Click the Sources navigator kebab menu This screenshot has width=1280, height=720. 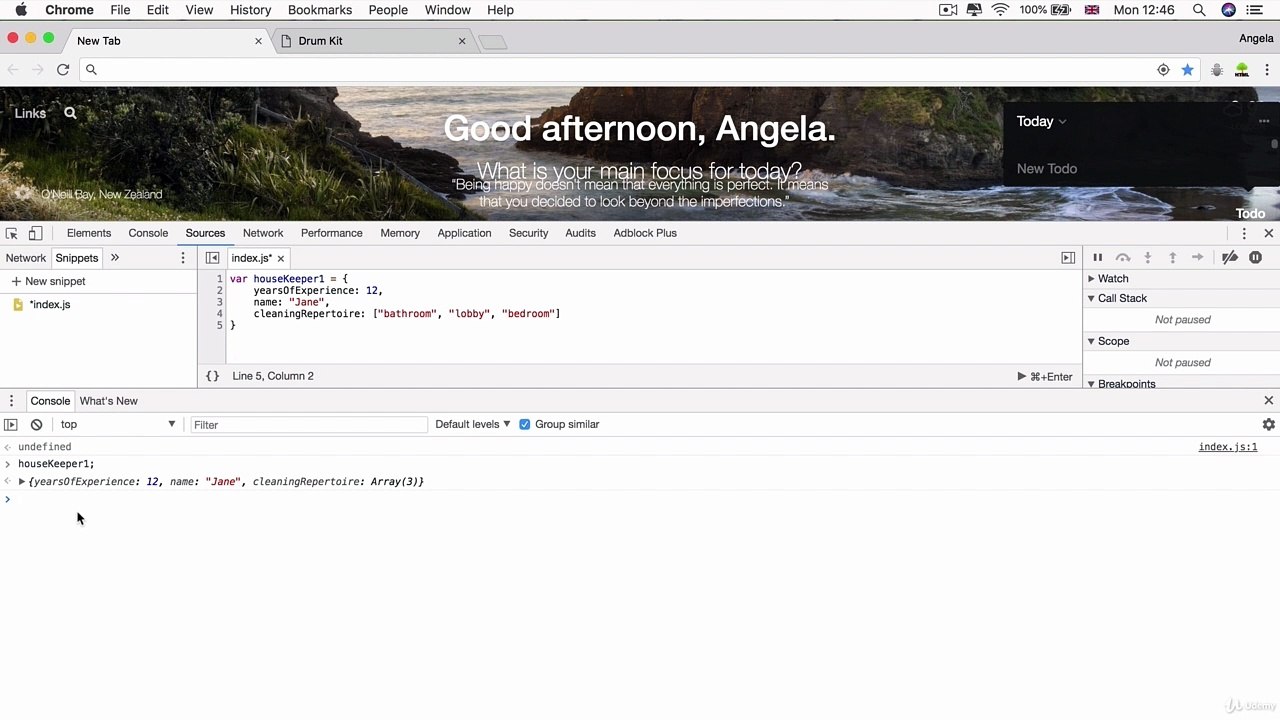coord(182,258)
